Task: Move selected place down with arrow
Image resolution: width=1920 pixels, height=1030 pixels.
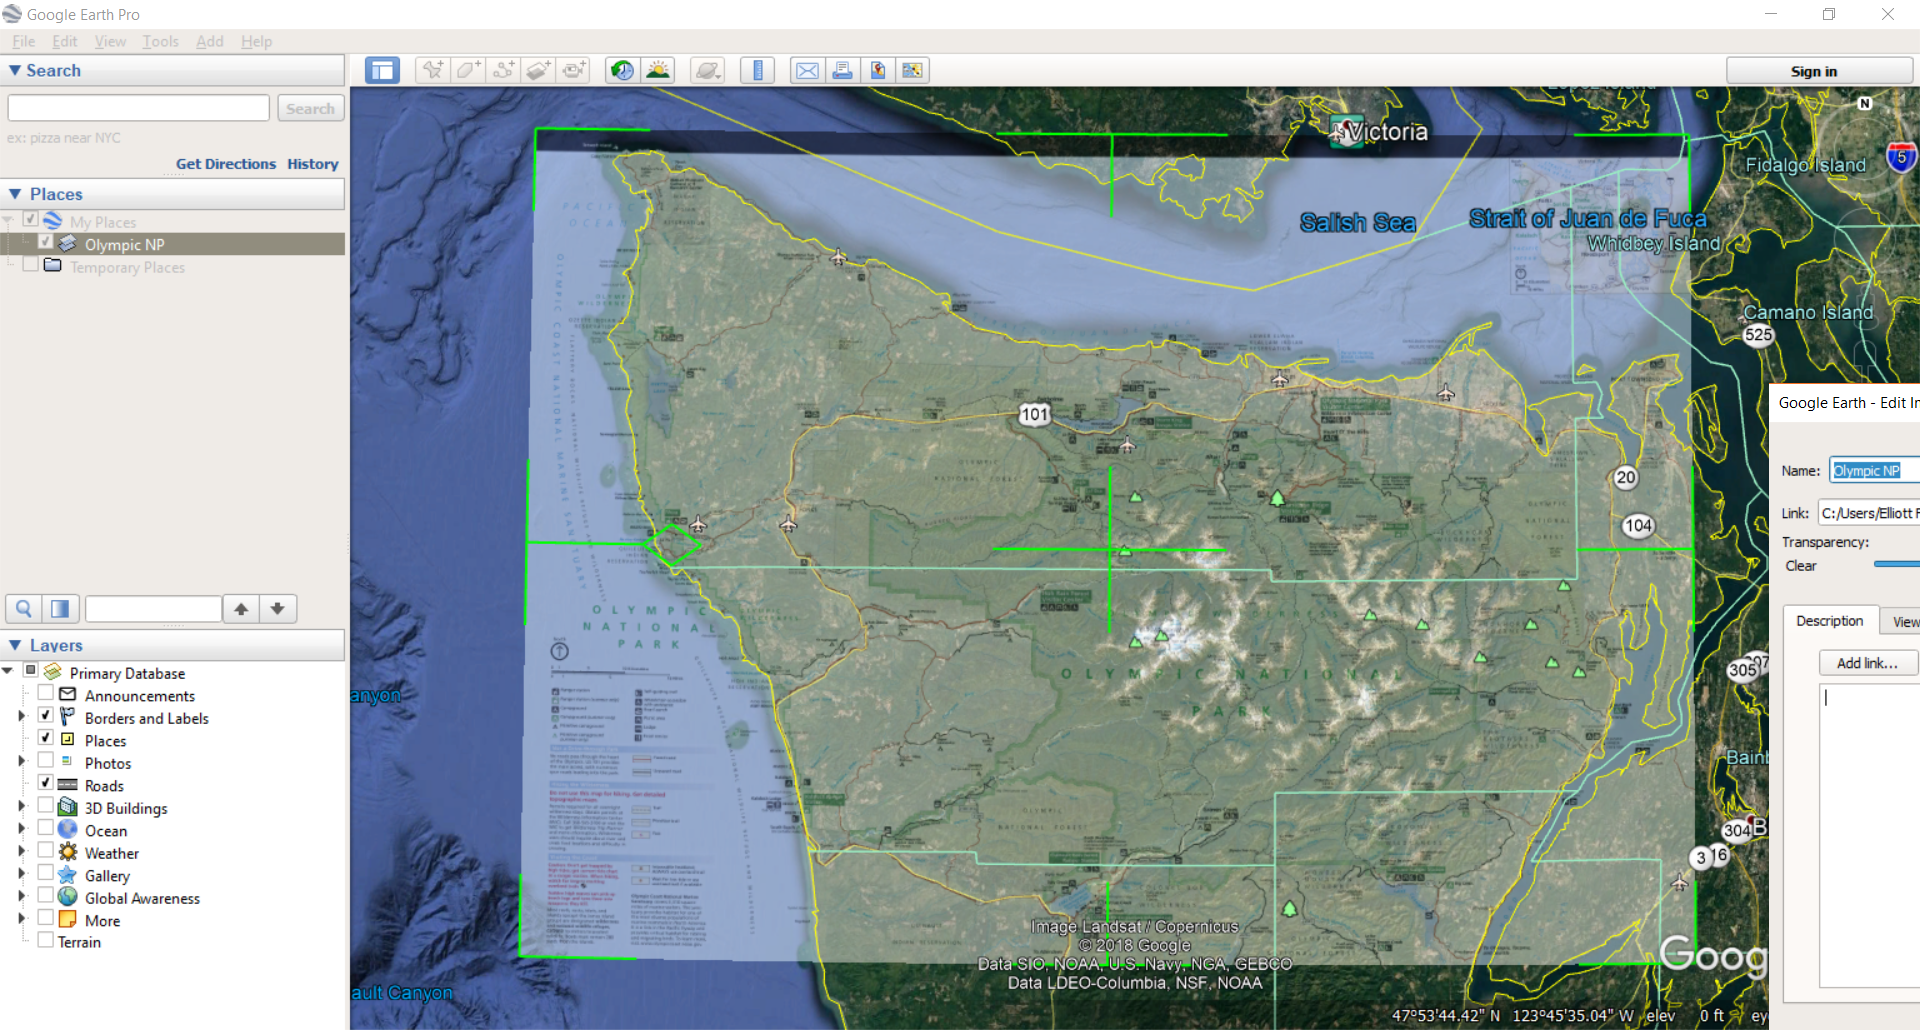Action: (x=278, y=608)
